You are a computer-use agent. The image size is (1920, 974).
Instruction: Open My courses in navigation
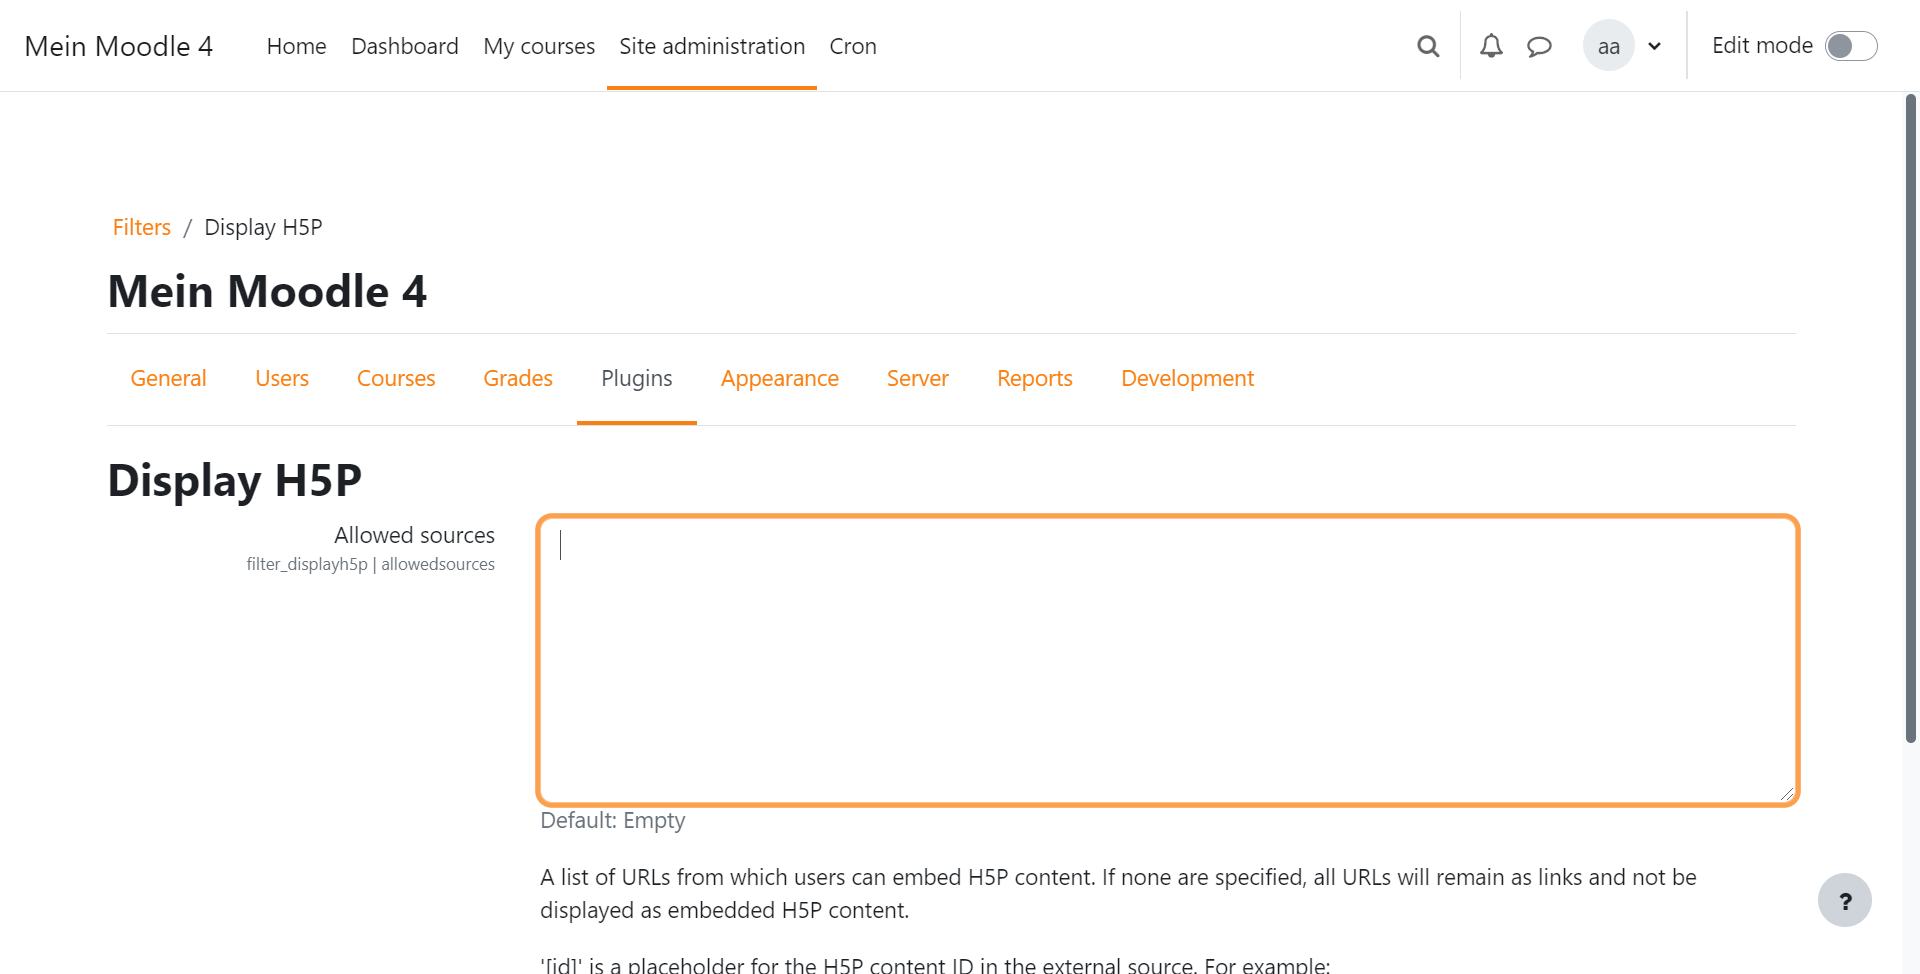pyautogui.click(x=539, y=46)
